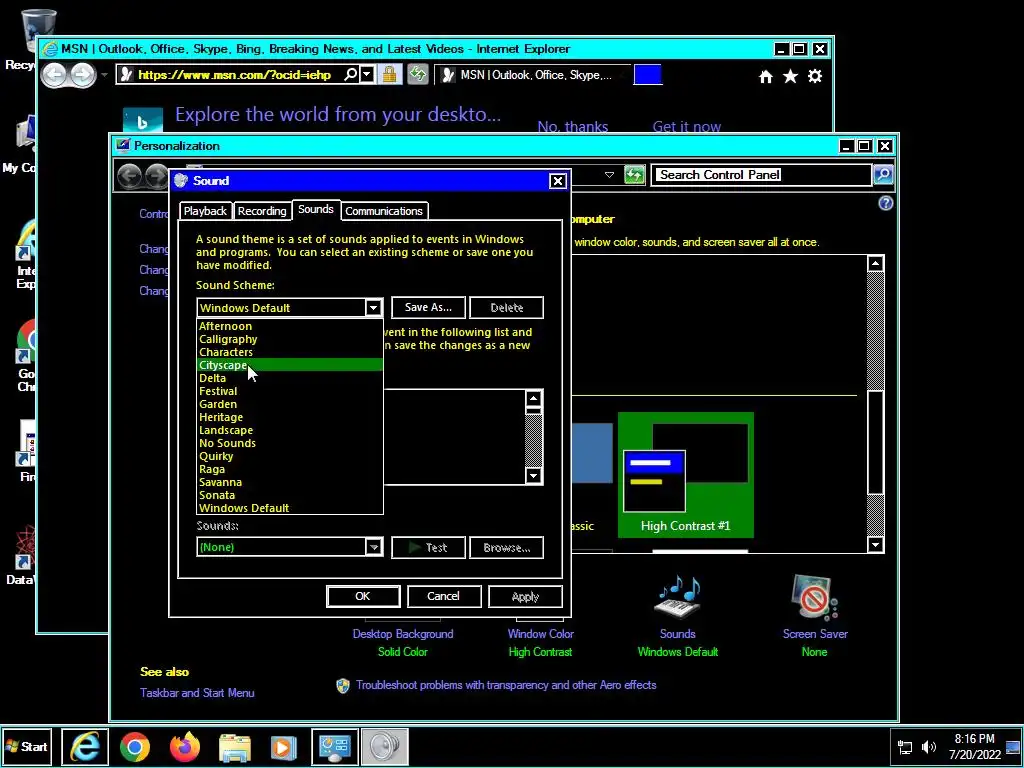The image size is (1024, 768).
Task: Select Quirky scheme entry
Action: (x=290, y=456)
